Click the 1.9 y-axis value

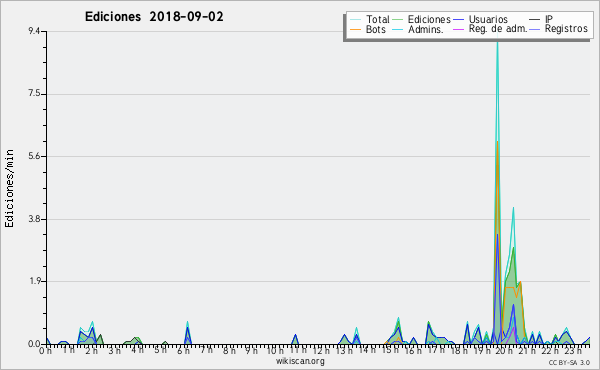pos(34,282)
